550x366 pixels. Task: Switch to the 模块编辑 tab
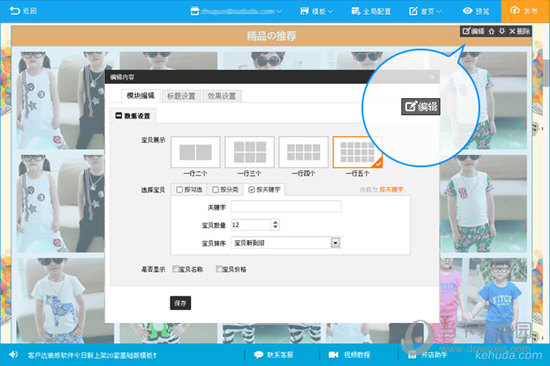click(141, 96)
